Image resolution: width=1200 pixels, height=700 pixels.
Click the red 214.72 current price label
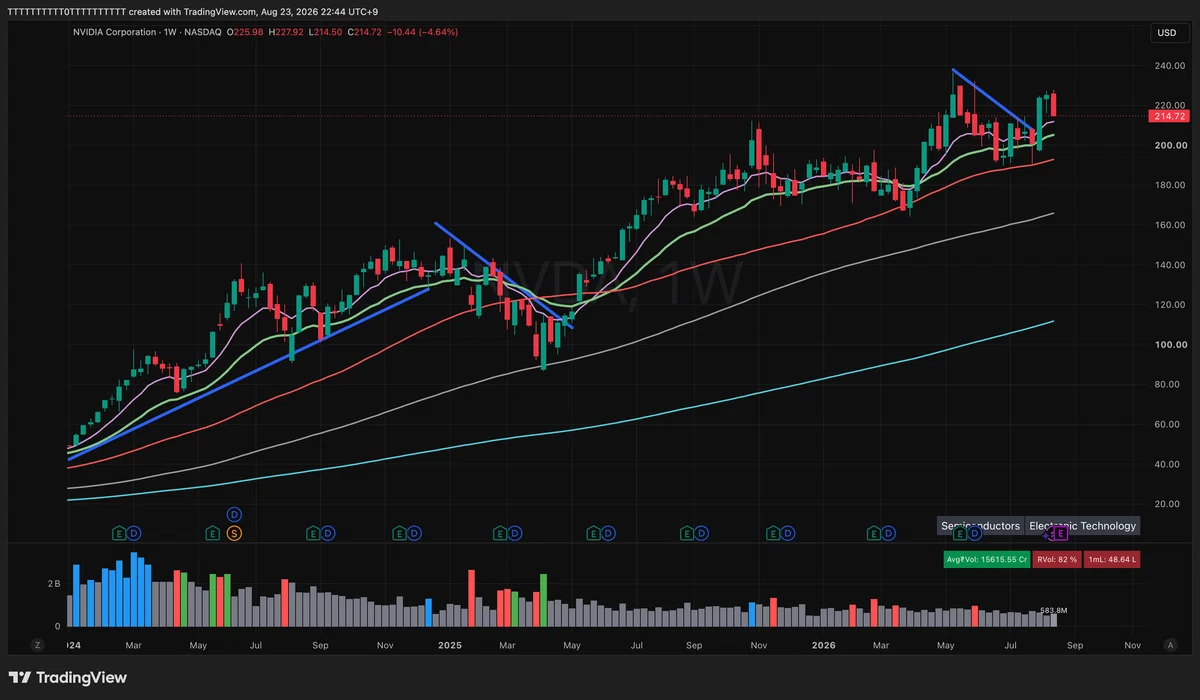1169,116
